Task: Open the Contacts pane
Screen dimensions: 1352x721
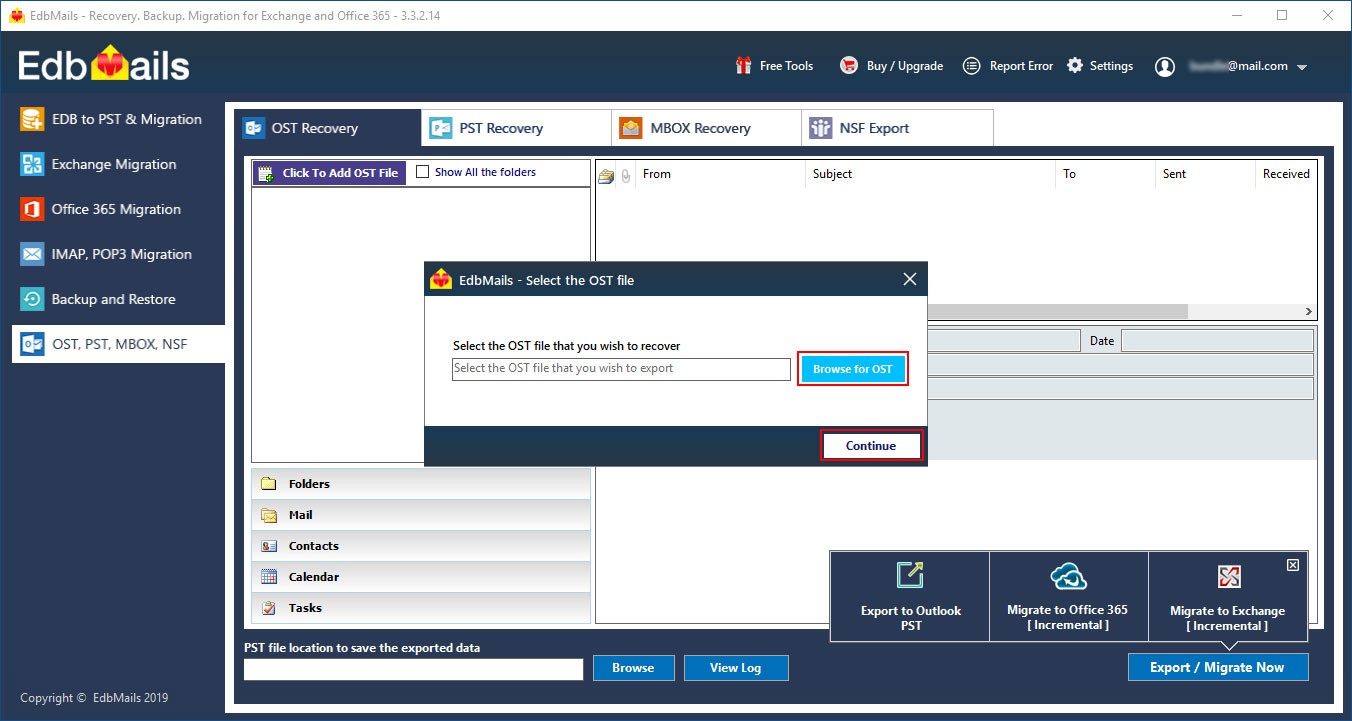Action: (421, 546)
